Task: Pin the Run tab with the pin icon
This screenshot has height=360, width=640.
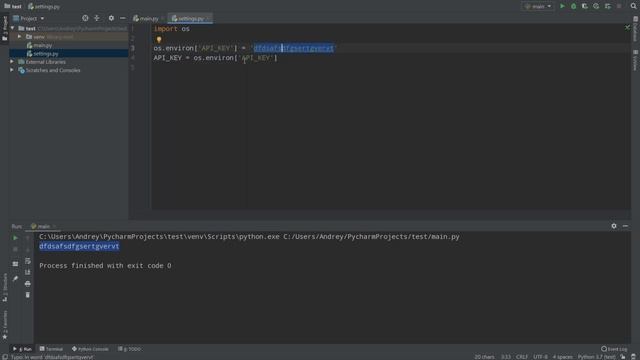Action: (x=15, y=279)
